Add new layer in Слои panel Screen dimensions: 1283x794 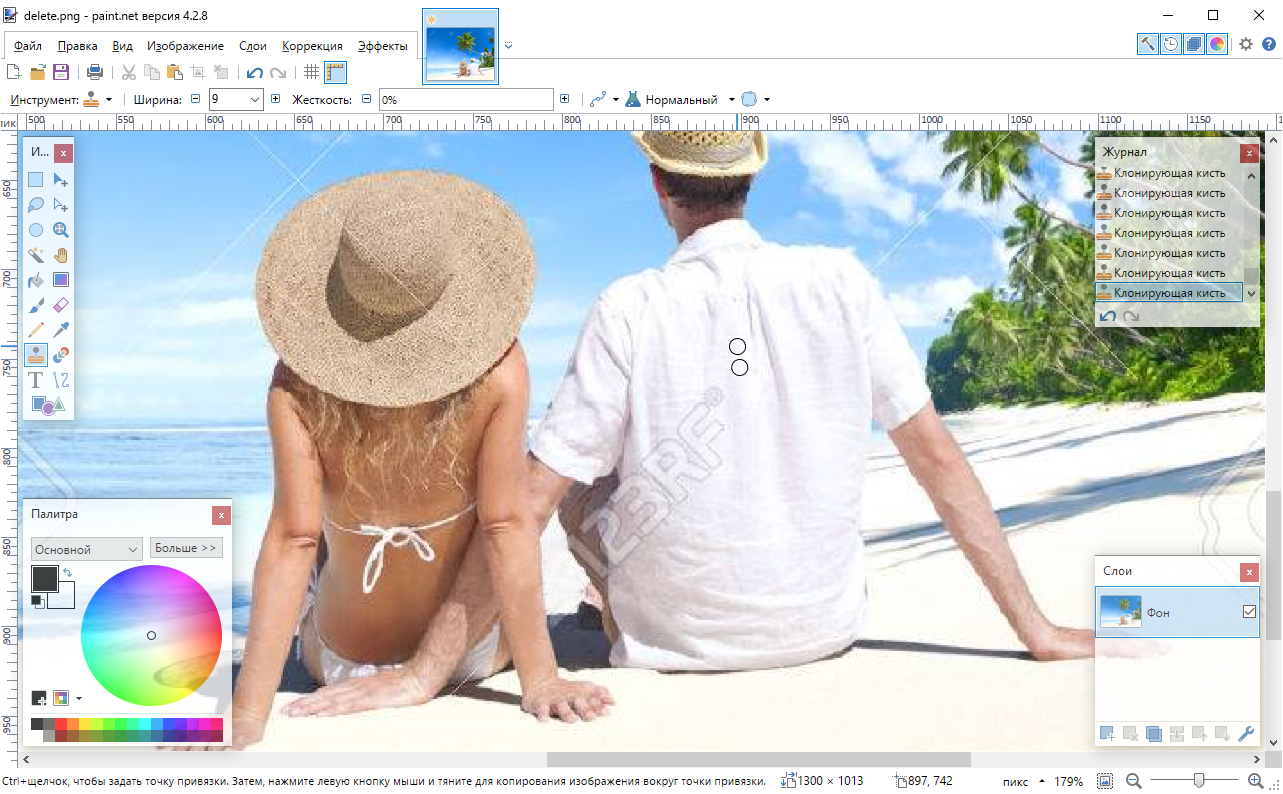(1107, 734)
